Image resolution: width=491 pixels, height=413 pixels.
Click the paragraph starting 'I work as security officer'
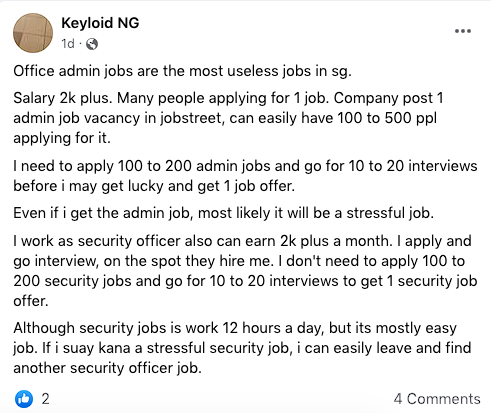point(245,271)
